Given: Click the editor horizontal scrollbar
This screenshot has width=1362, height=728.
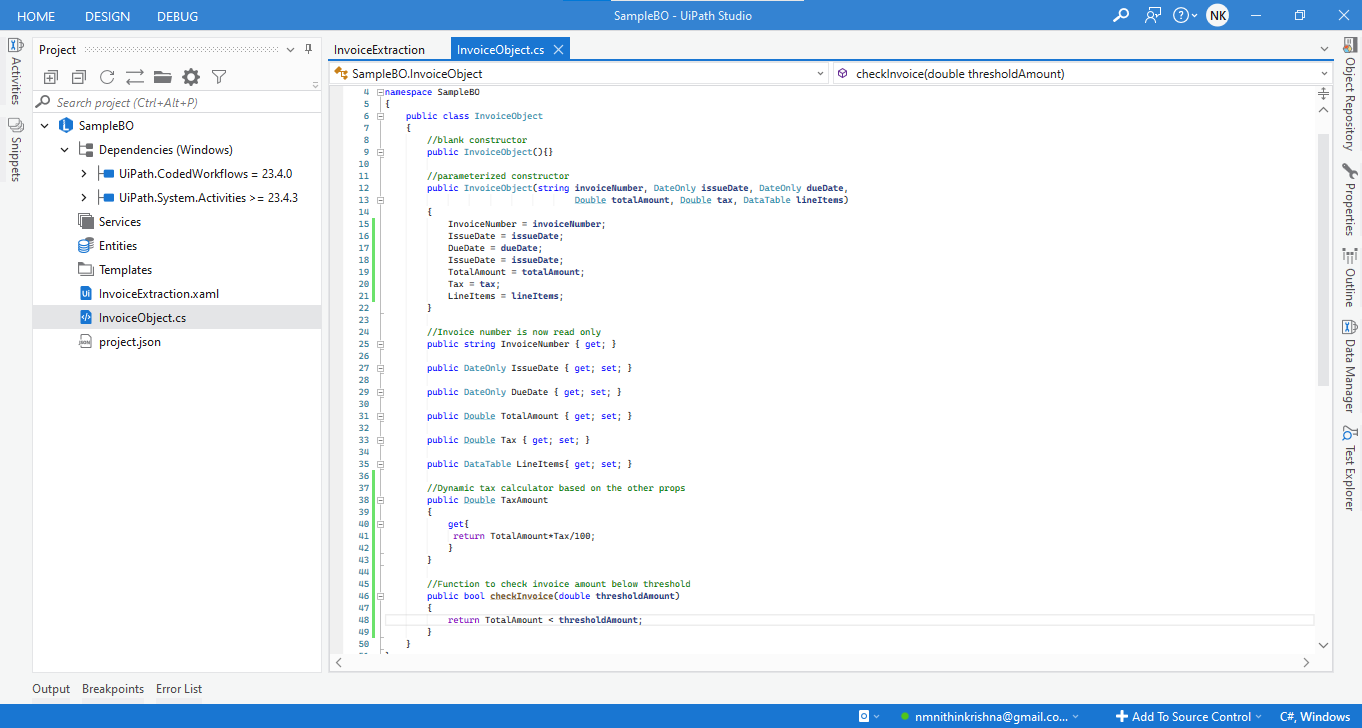Looking at the screenshot, I should [x=820, y=662].
